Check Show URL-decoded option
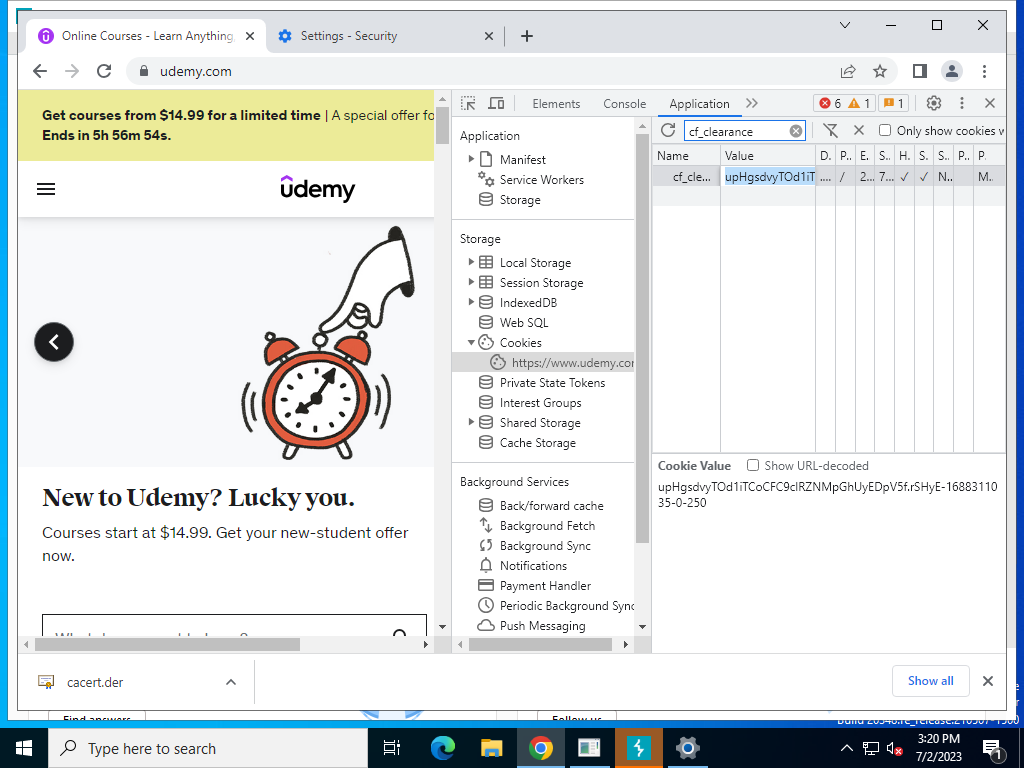The image size is (1024, 768). coord(753,465)
